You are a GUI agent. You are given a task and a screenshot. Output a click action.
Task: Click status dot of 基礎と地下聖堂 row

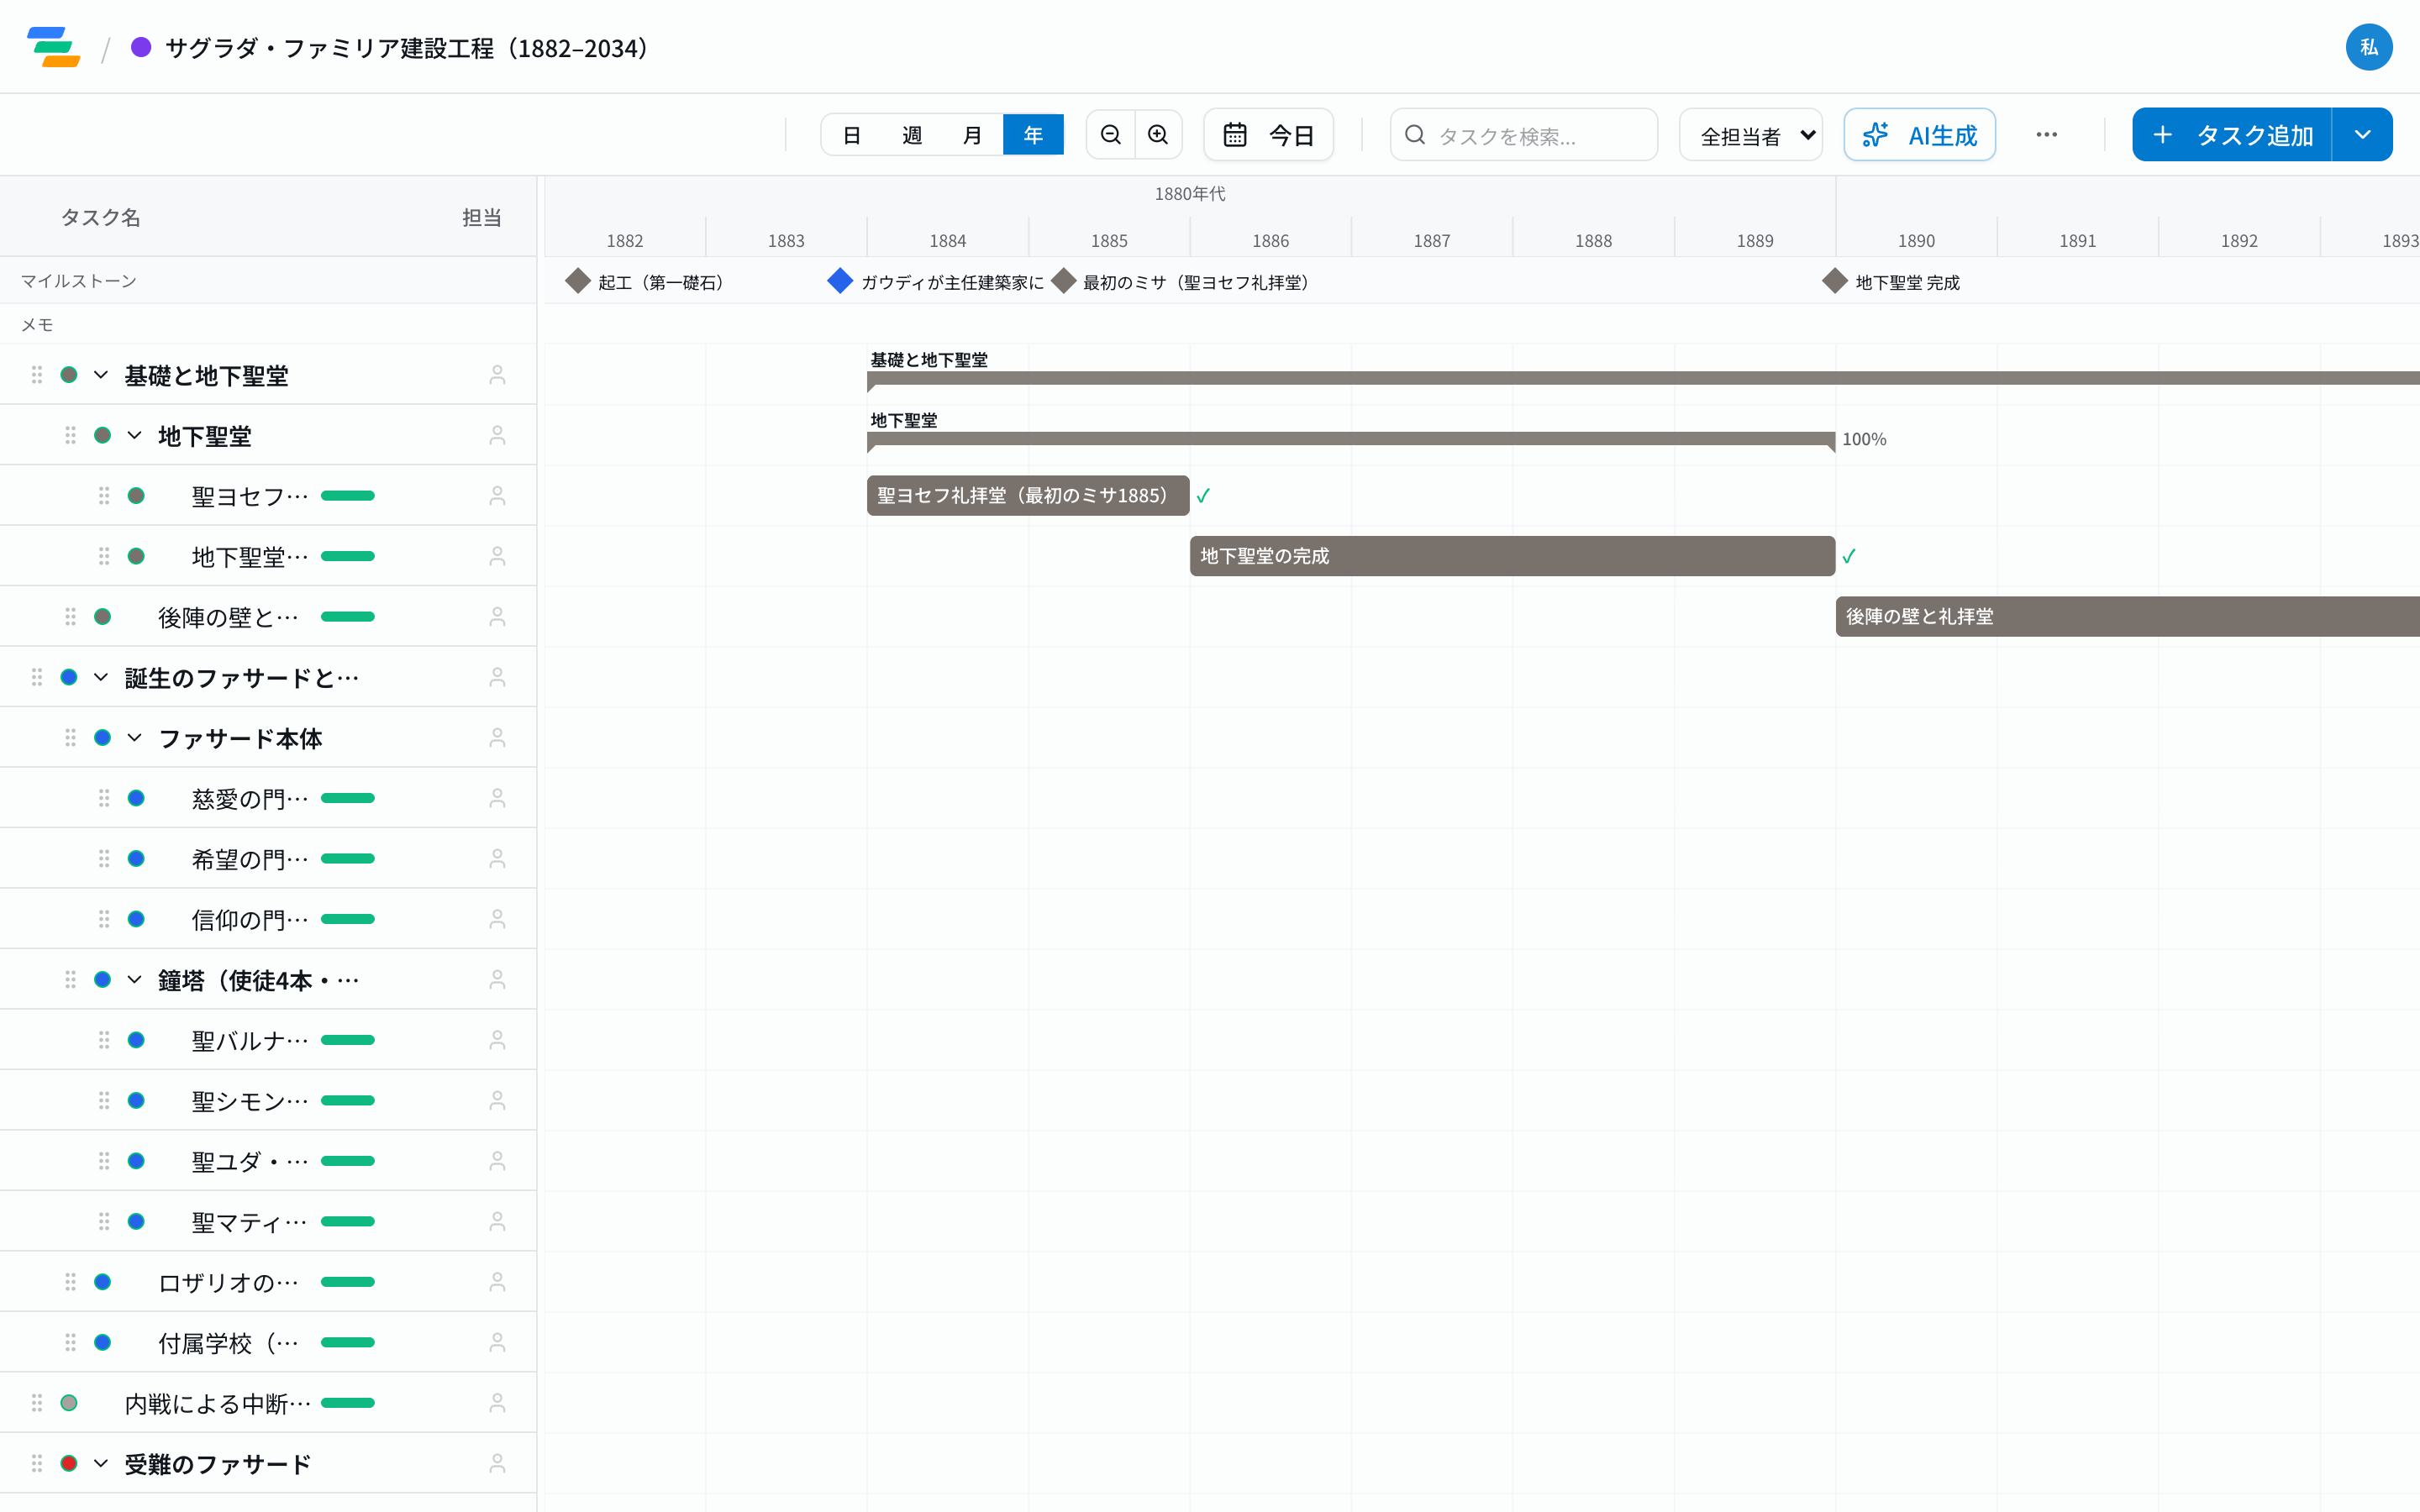[x=69, y=375]
